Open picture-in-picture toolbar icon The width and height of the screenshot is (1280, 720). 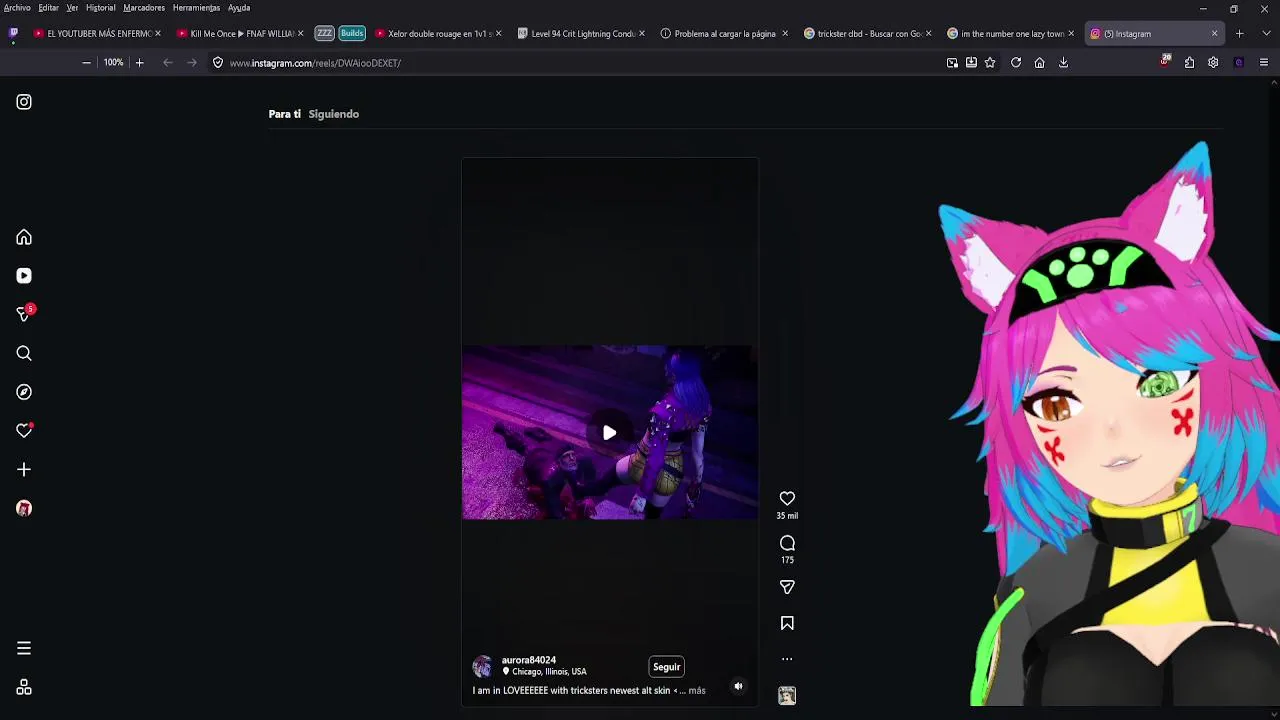(x=952, y=63)
